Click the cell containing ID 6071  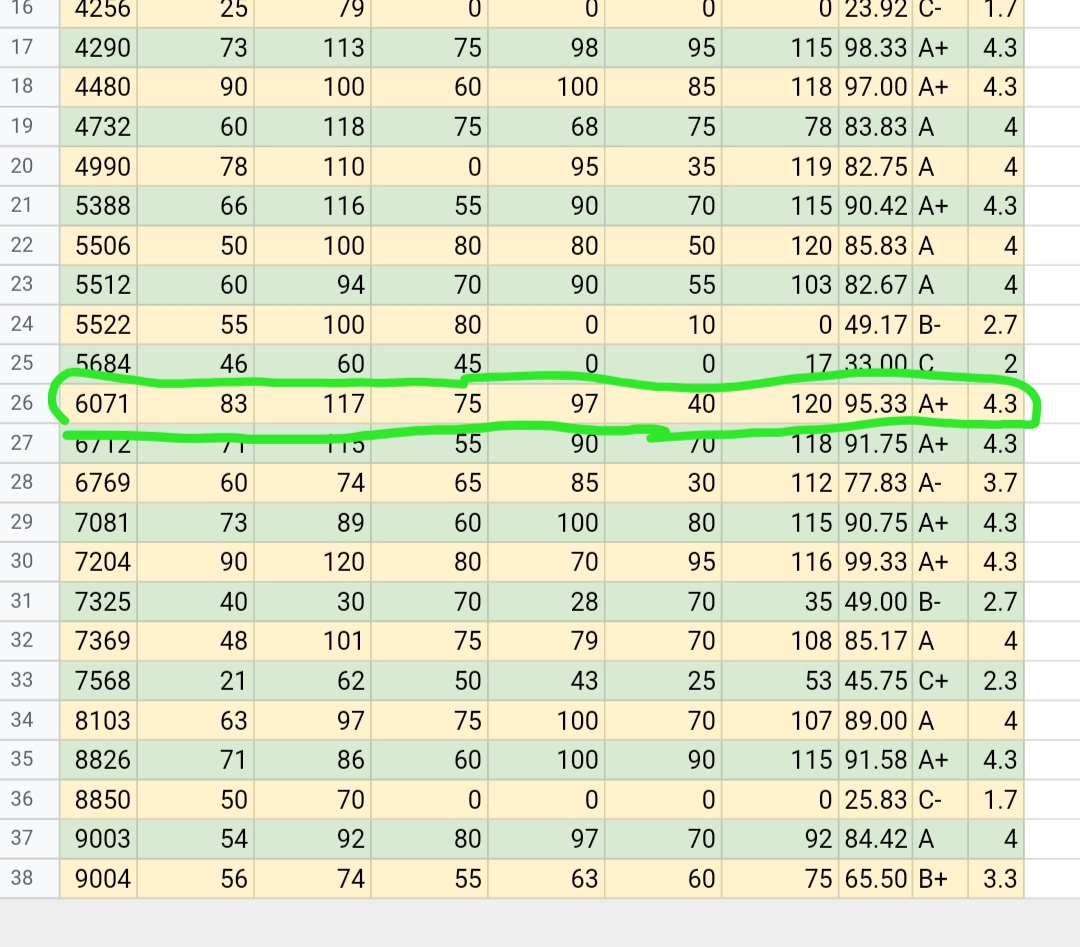point(103,403)
